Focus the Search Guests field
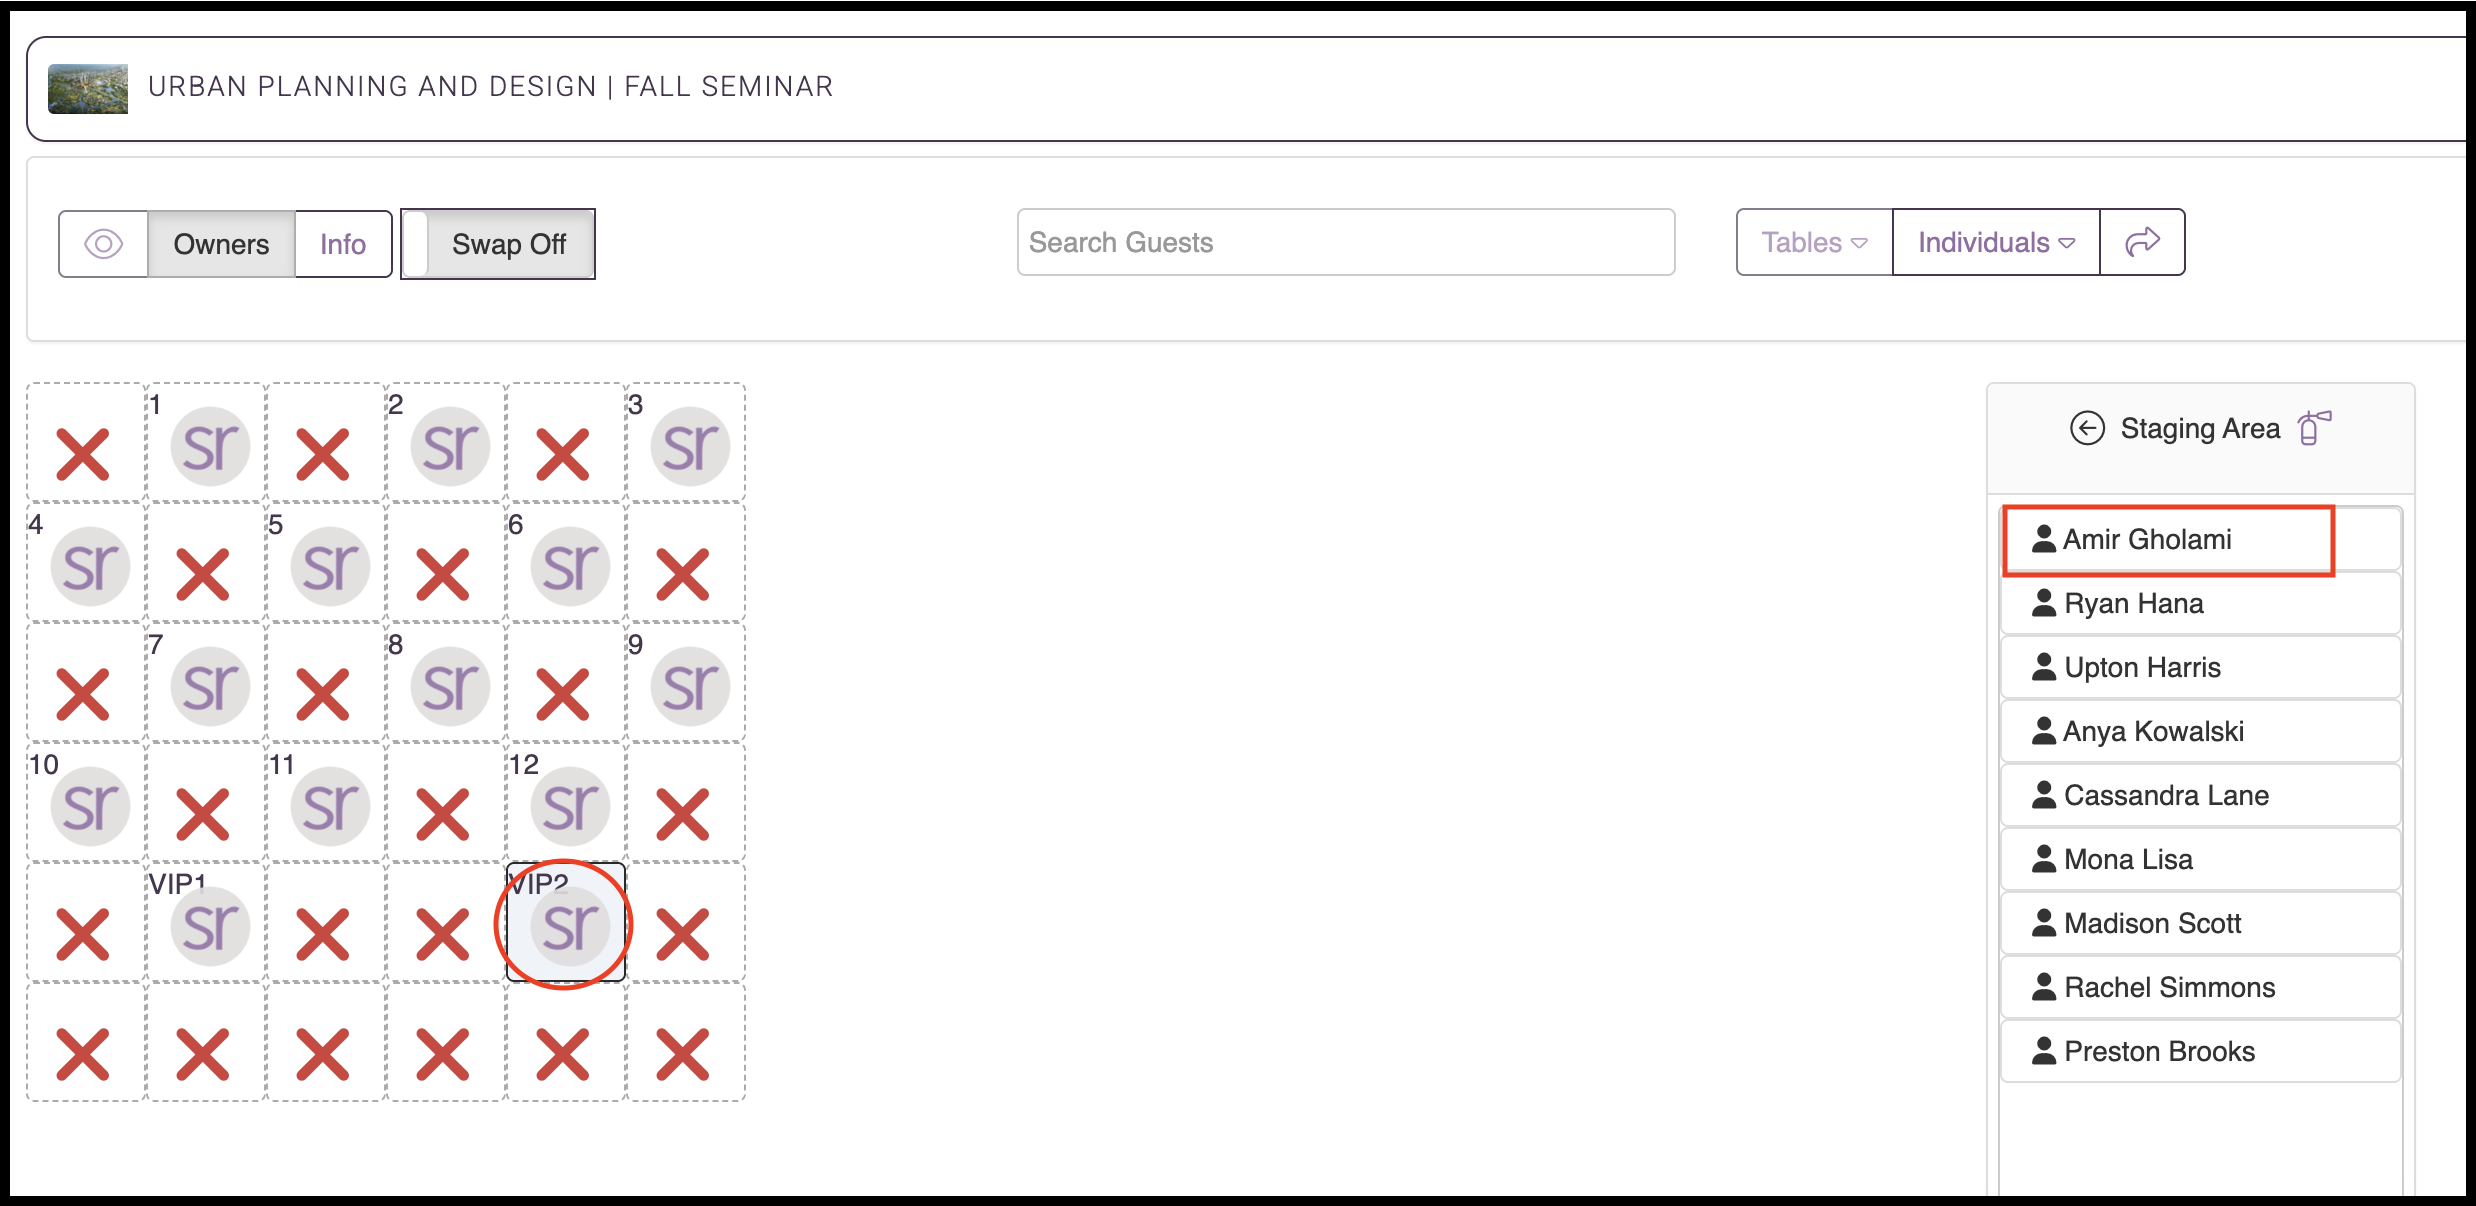The image size is (2476, 1206). coord(1346,242)
